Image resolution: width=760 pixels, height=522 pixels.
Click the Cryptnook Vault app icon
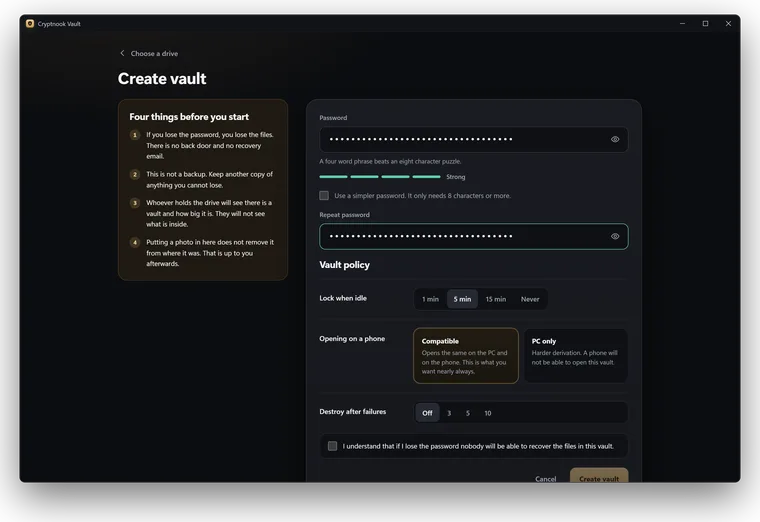coord(30,24)
